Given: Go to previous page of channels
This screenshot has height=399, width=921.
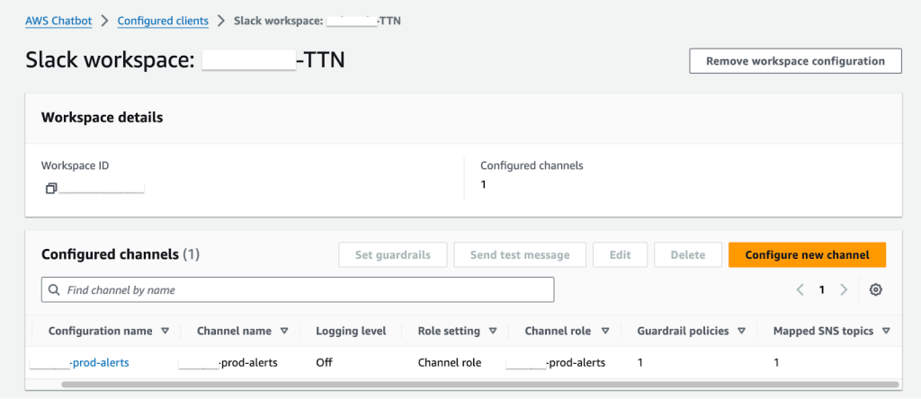Looking at the screenshot, I should [x=800, y=290].
